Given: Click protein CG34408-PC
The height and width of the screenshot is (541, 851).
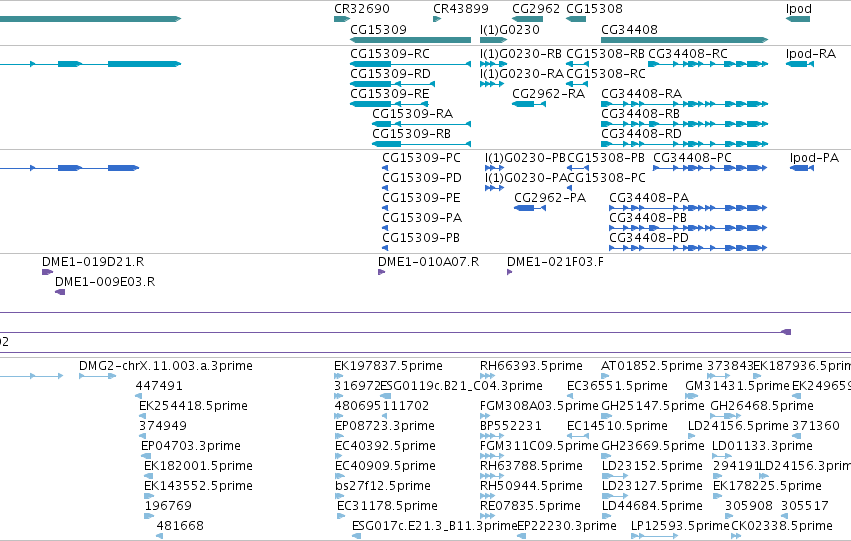Looking at the screenshot, I should pyautogui.click(x=710, y=168).
